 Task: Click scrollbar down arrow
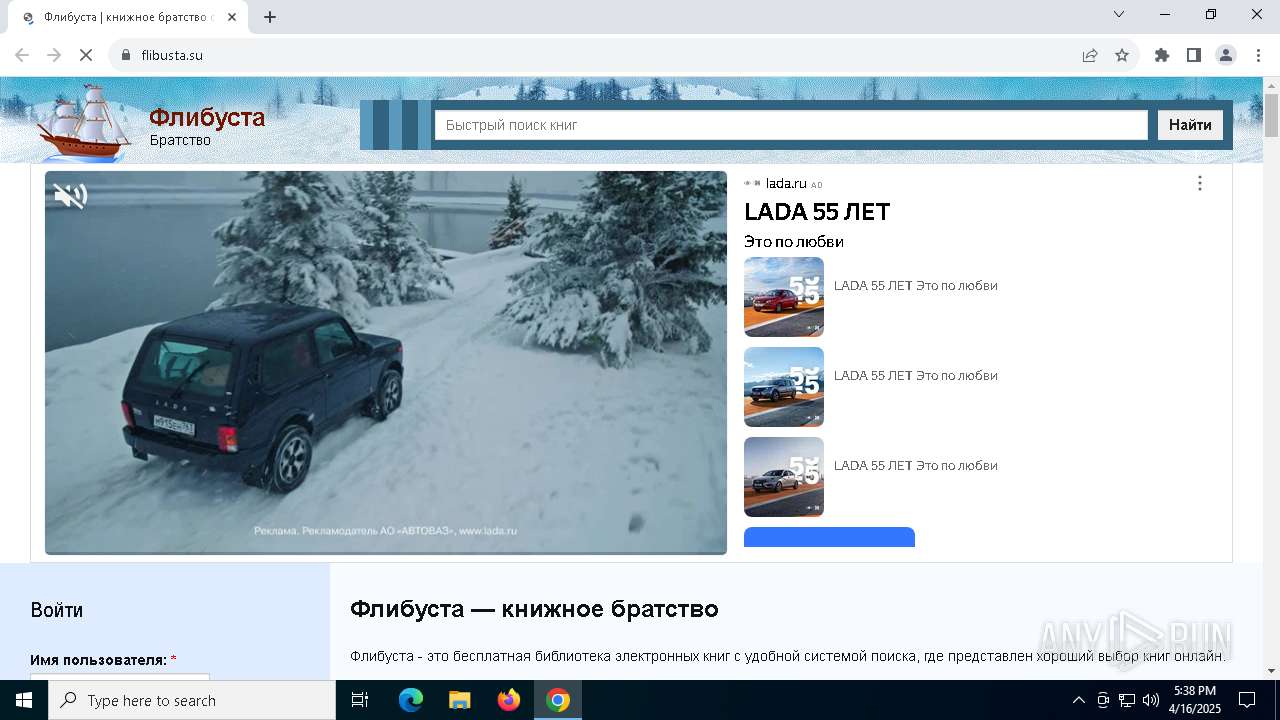click(1271, 671)
